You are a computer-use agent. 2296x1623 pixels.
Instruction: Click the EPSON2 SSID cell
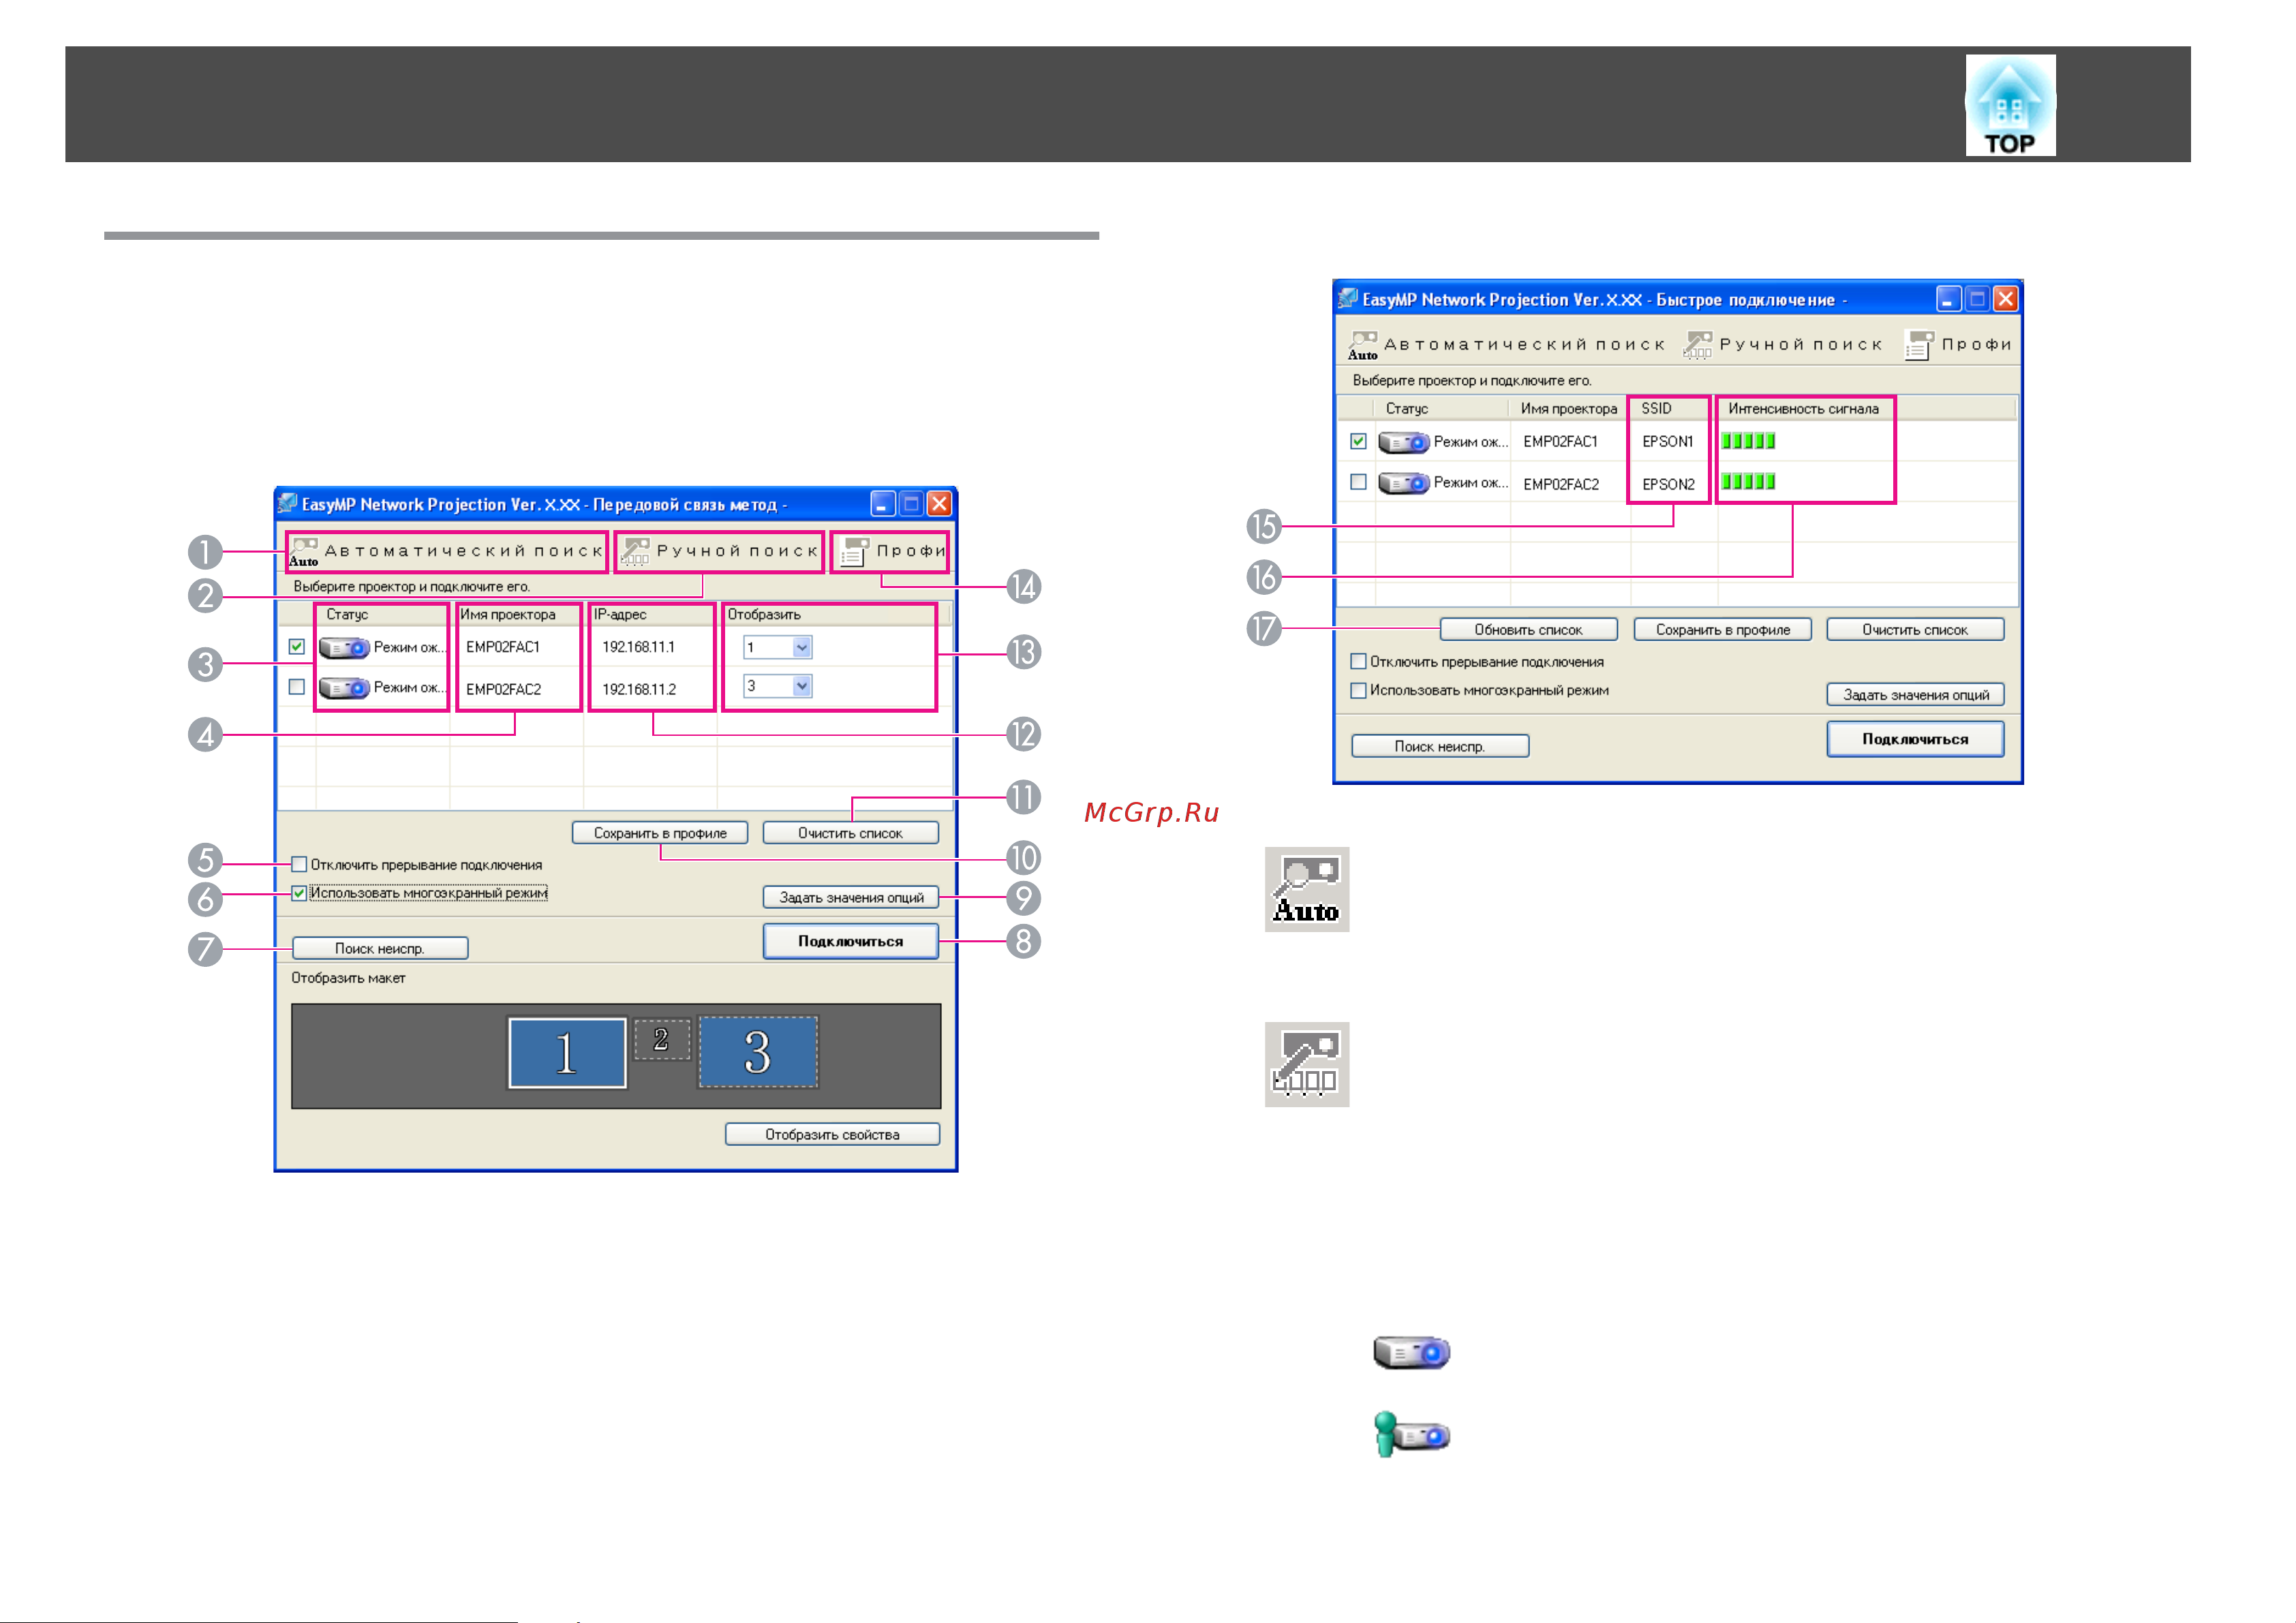pos(1669,484)
